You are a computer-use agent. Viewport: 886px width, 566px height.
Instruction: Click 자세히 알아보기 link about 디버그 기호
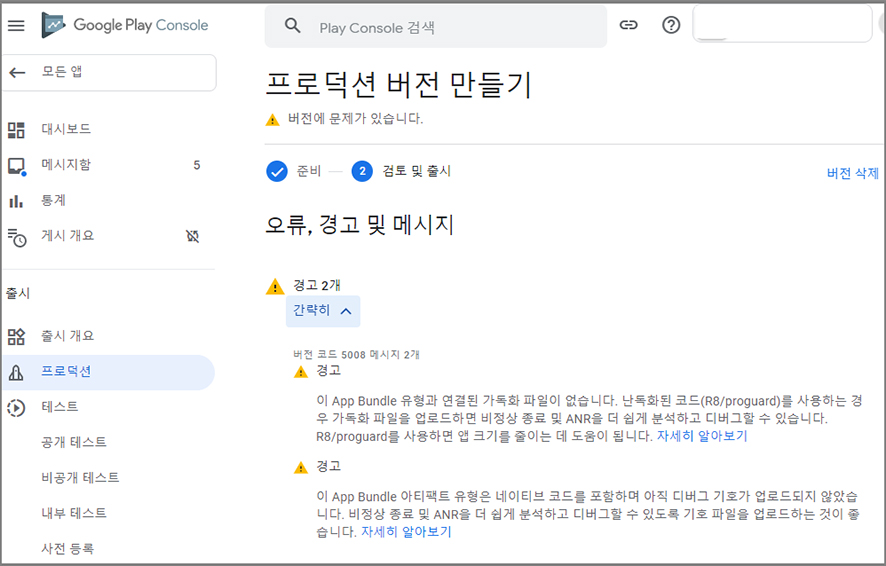pos(406,532)
